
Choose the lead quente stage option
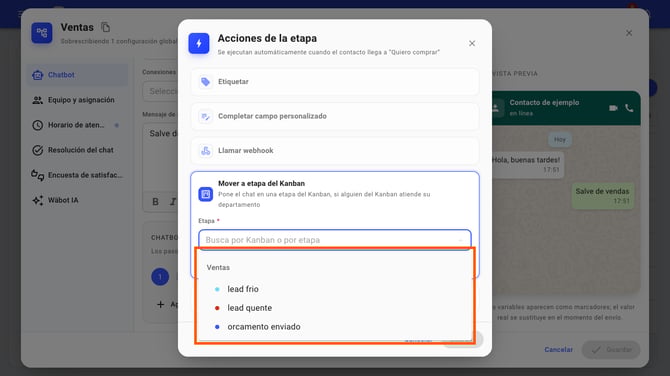[x=335, y=308]
